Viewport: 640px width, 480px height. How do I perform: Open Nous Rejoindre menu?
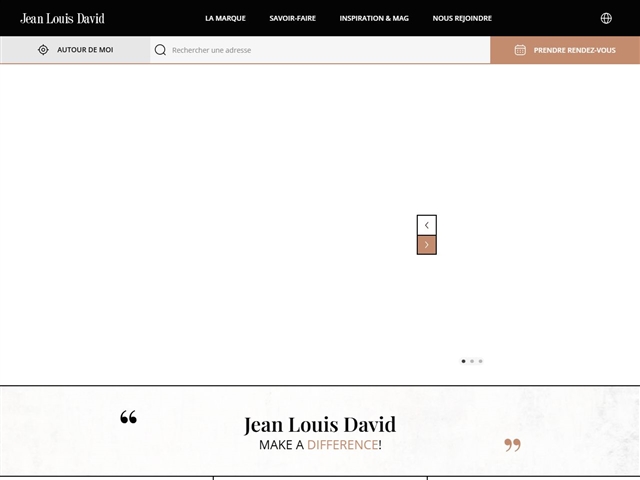click(462, 18)
